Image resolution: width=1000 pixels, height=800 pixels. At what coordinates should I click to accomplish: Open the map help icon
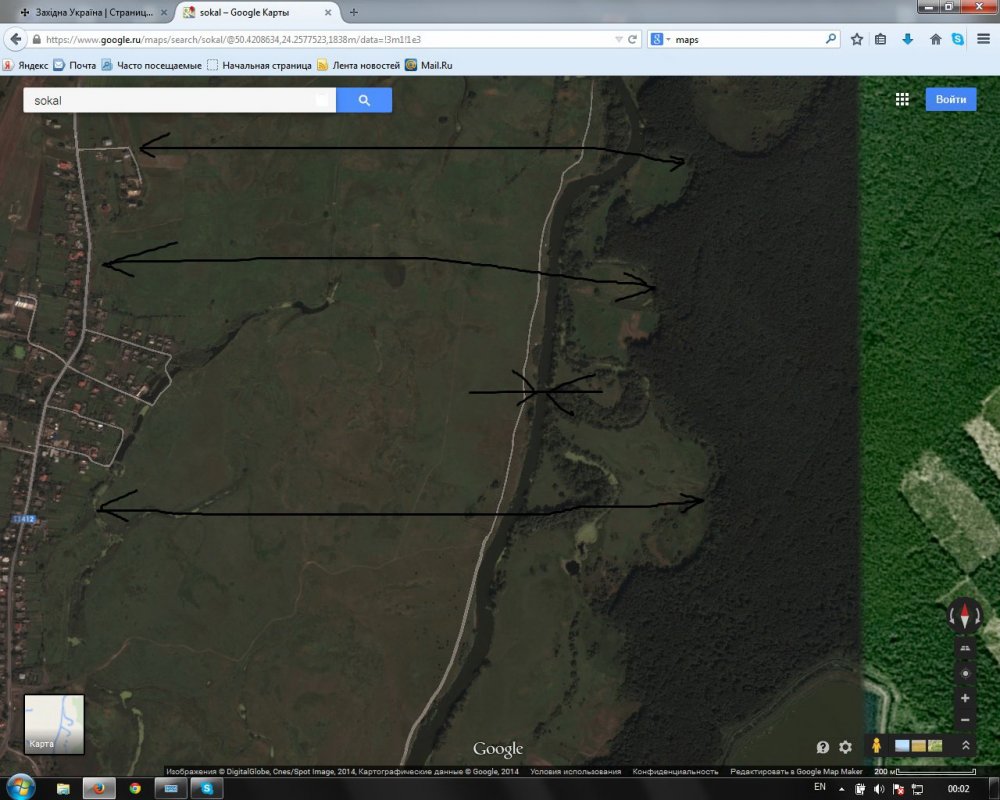[x=823, y=747]
